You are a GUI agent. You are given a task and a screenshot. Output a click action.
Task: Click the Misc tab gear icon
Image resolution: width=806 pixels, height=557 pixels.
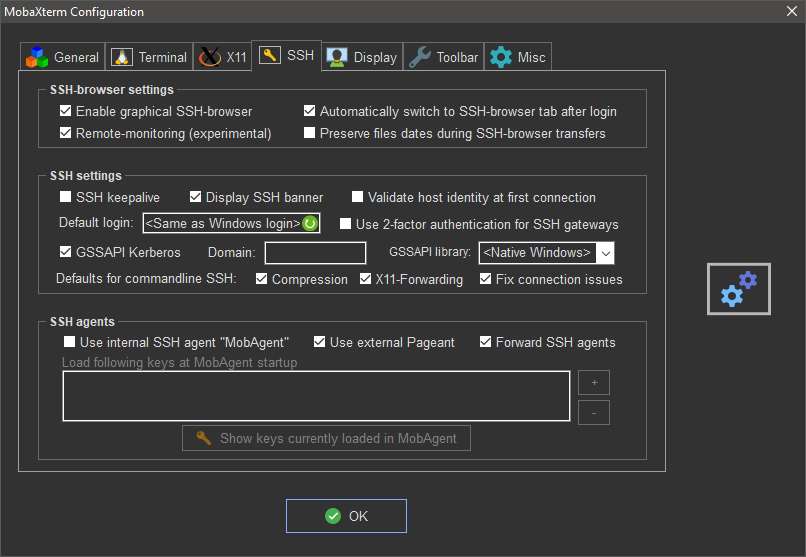[x=500, y=57]
